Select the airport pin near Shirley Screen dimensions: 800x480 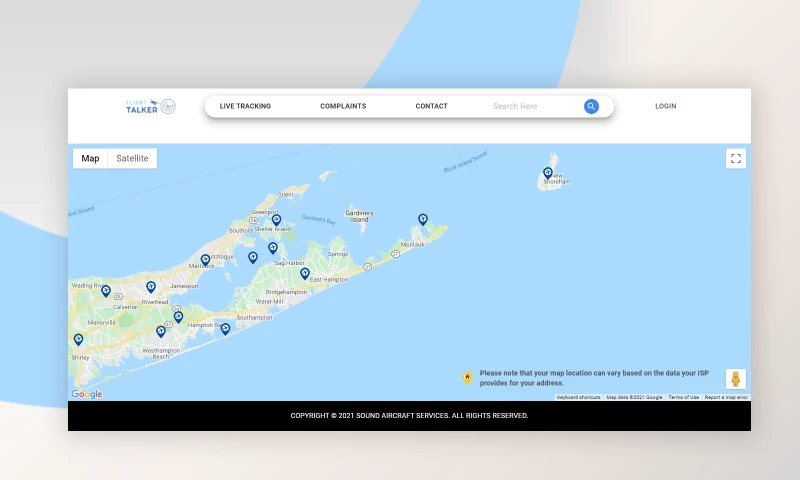(x=78, y=340)
